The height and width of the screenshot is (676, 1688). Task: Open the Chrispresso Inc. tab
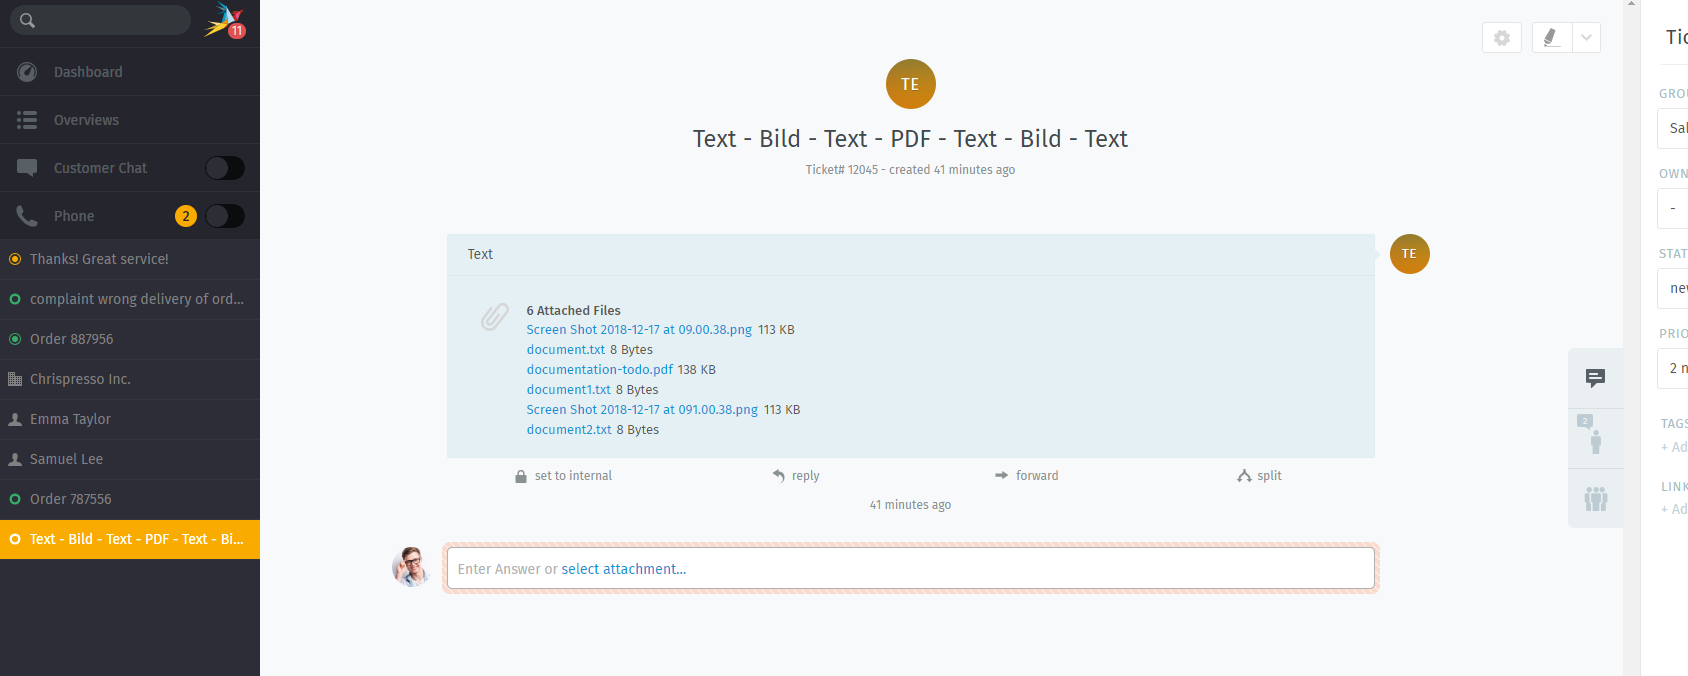[x=130, y=379]
